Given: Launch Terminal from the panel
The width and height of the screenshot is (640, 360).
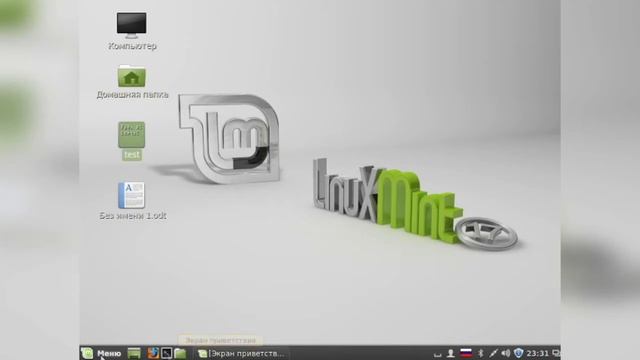Looking at the screenshot, I should 167,353.
